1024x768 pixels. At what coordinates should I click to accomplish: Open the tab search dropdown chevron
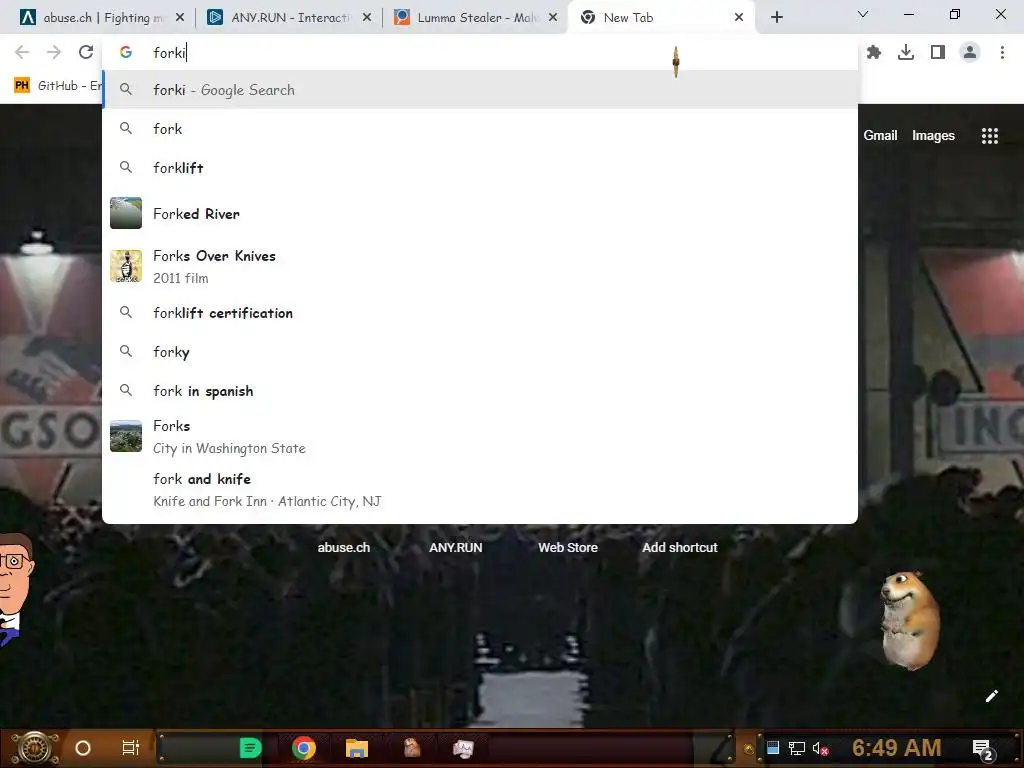tap(863, 14)
